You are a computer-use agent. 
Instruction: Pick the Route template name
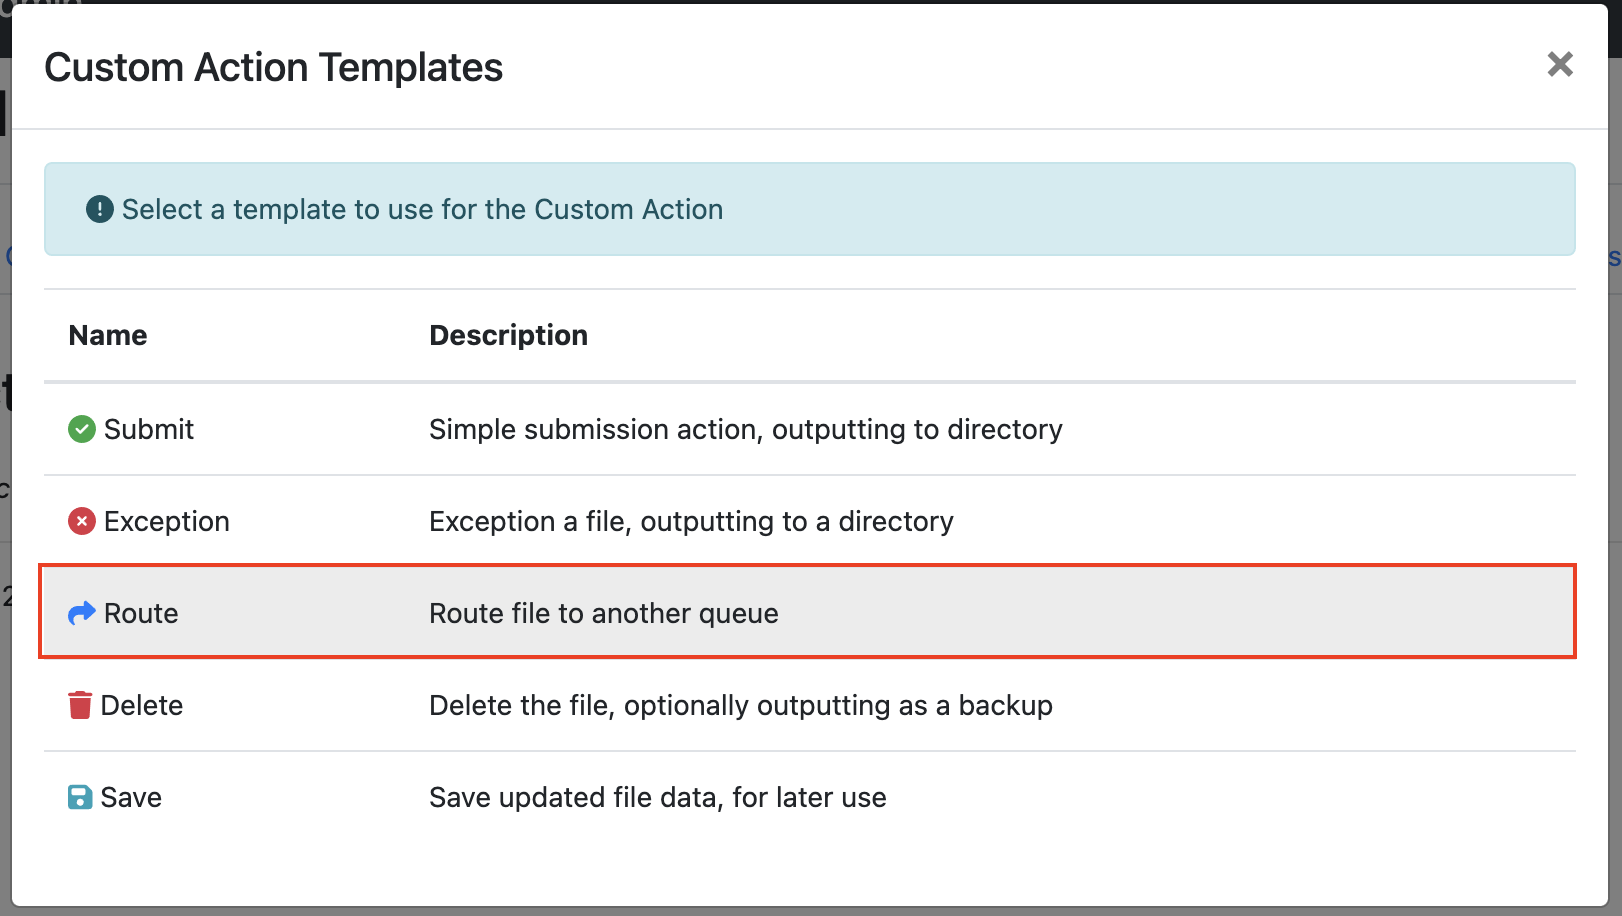[x=141, y=613]
